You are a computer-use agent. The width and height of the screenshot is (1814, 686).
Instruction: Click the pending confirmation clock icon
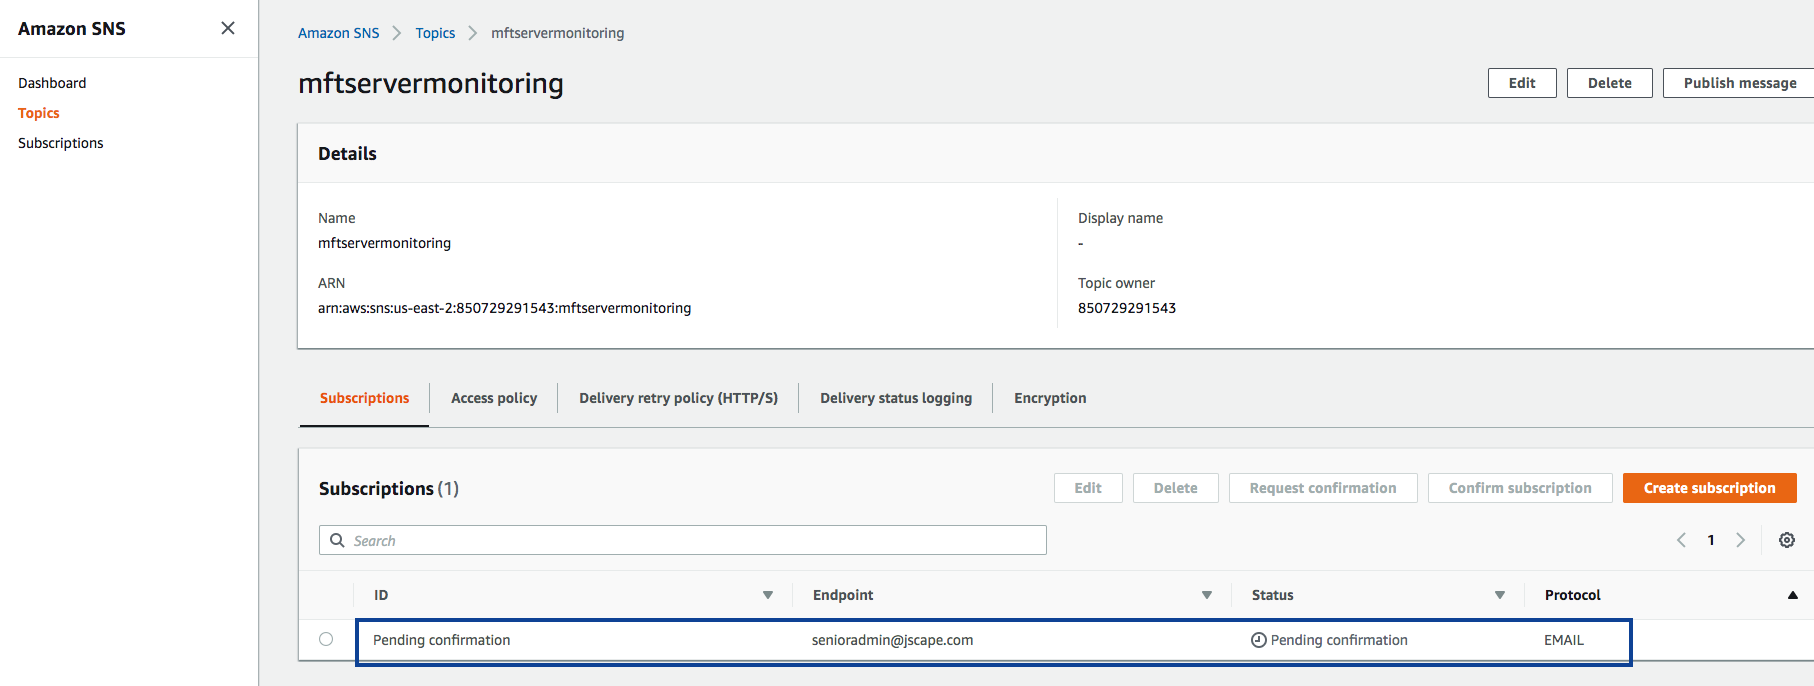1258,640
